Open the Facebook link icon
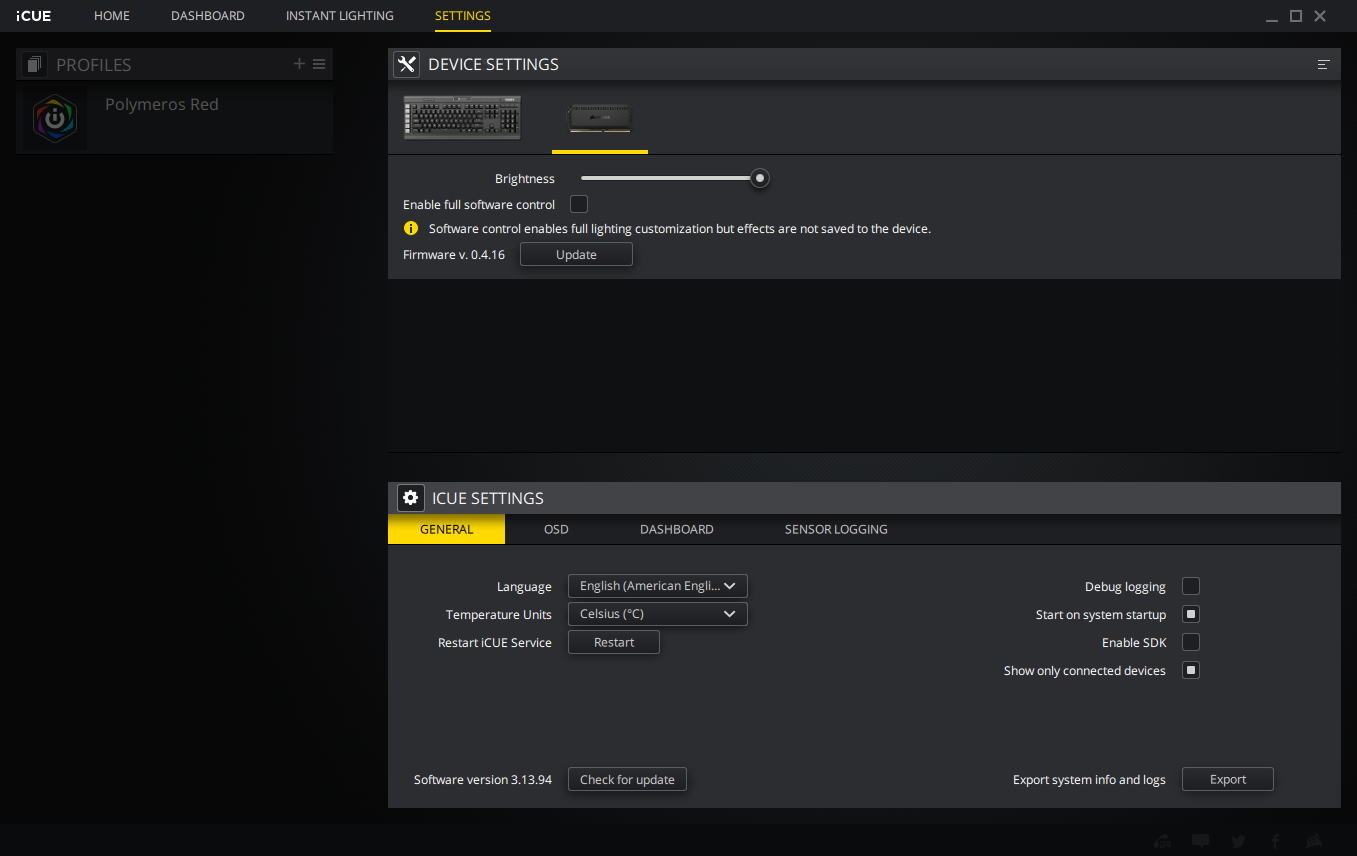 (1275, 841)
